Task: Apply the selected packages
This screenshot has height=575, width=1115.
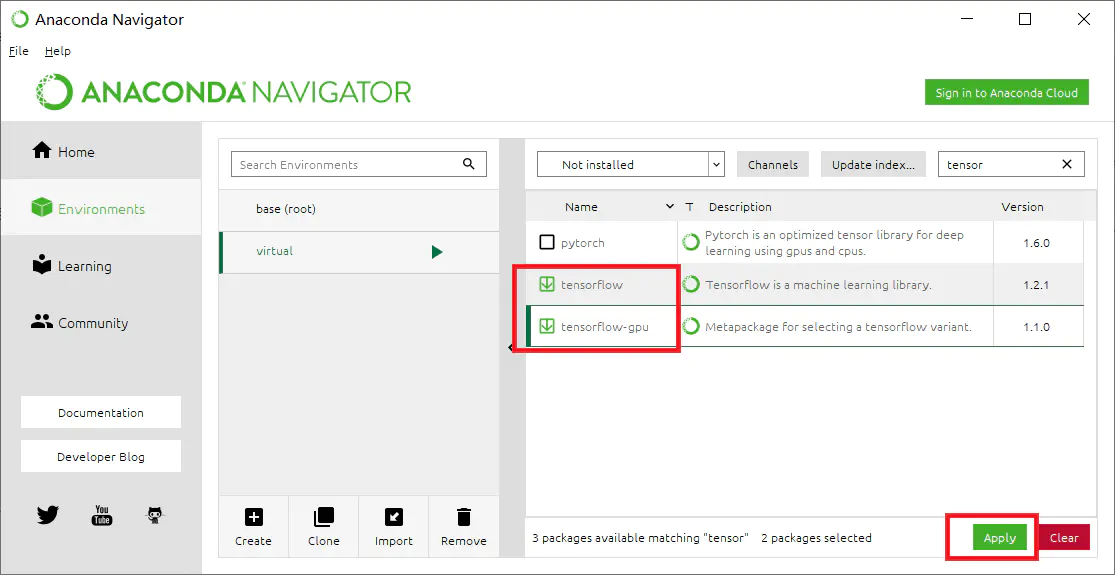Action: click(1000, 538)
